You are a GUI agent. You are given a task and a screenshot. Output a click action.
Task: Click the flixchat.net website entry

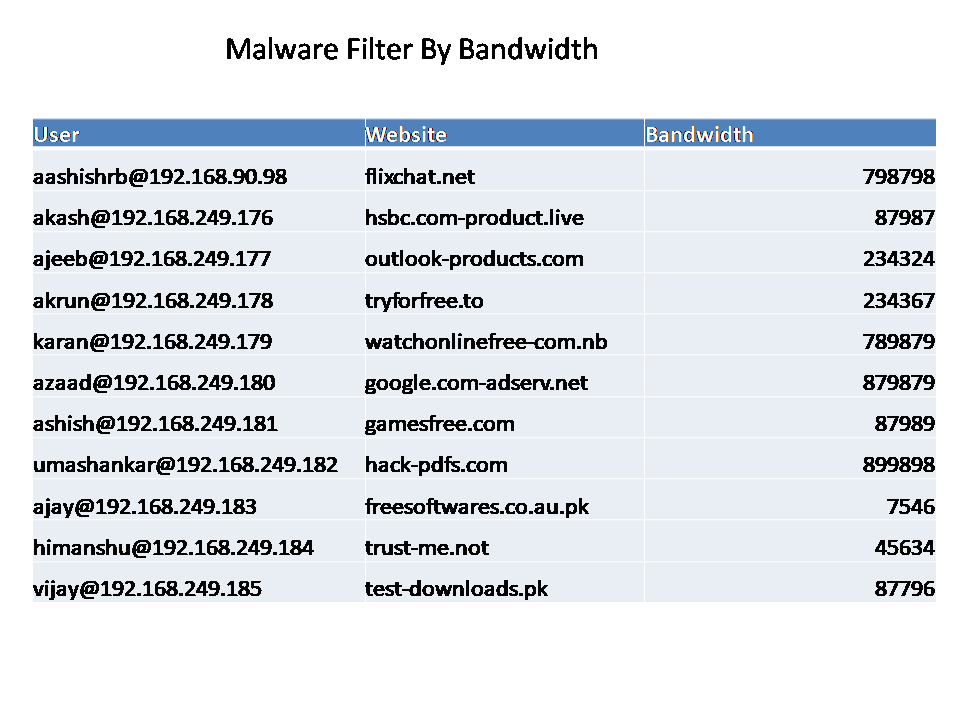[419, 177]
